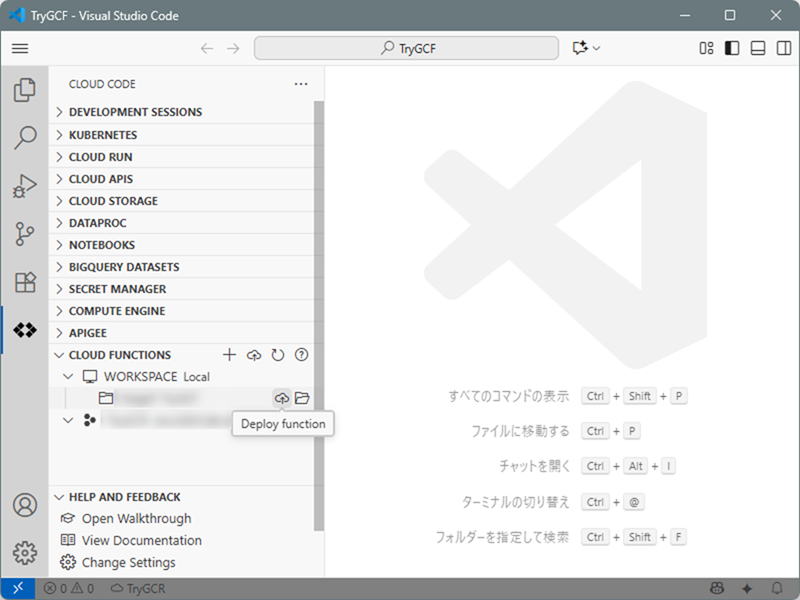
Task: Expand the Cloud APIs section
Action: click(181, 179)
